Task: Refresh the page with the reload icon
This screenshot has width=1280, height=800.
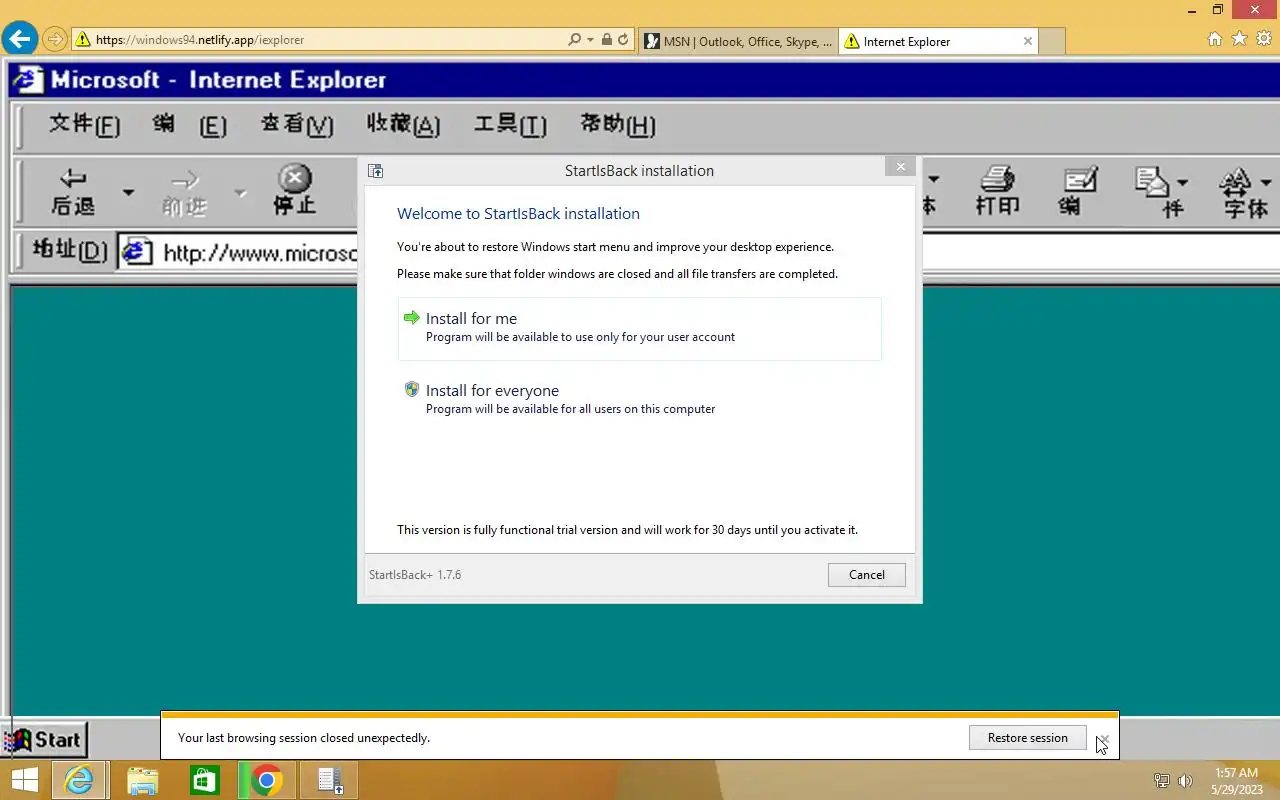Action: coord(623,40)
